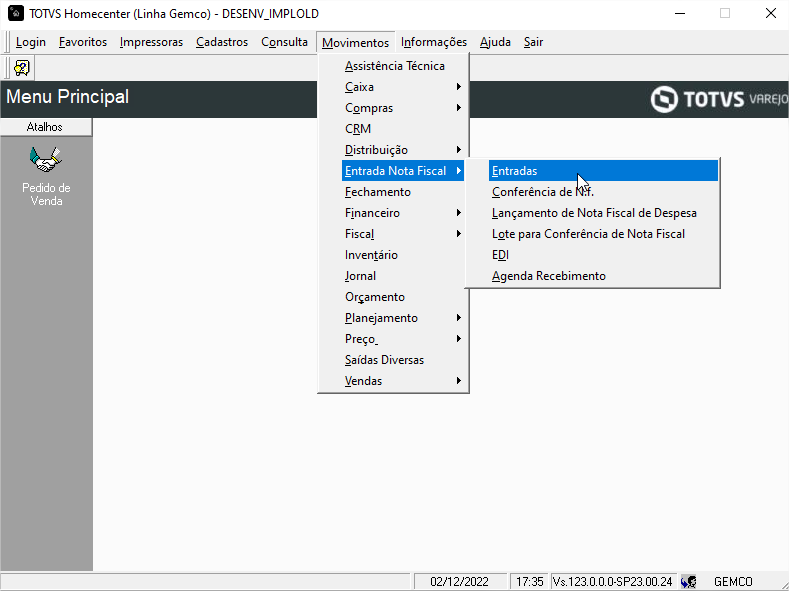Image resolution: width=789 pixels, height=591 pixels.
Task: Open the Impressoras menu
Action: [x=151, y=42]
